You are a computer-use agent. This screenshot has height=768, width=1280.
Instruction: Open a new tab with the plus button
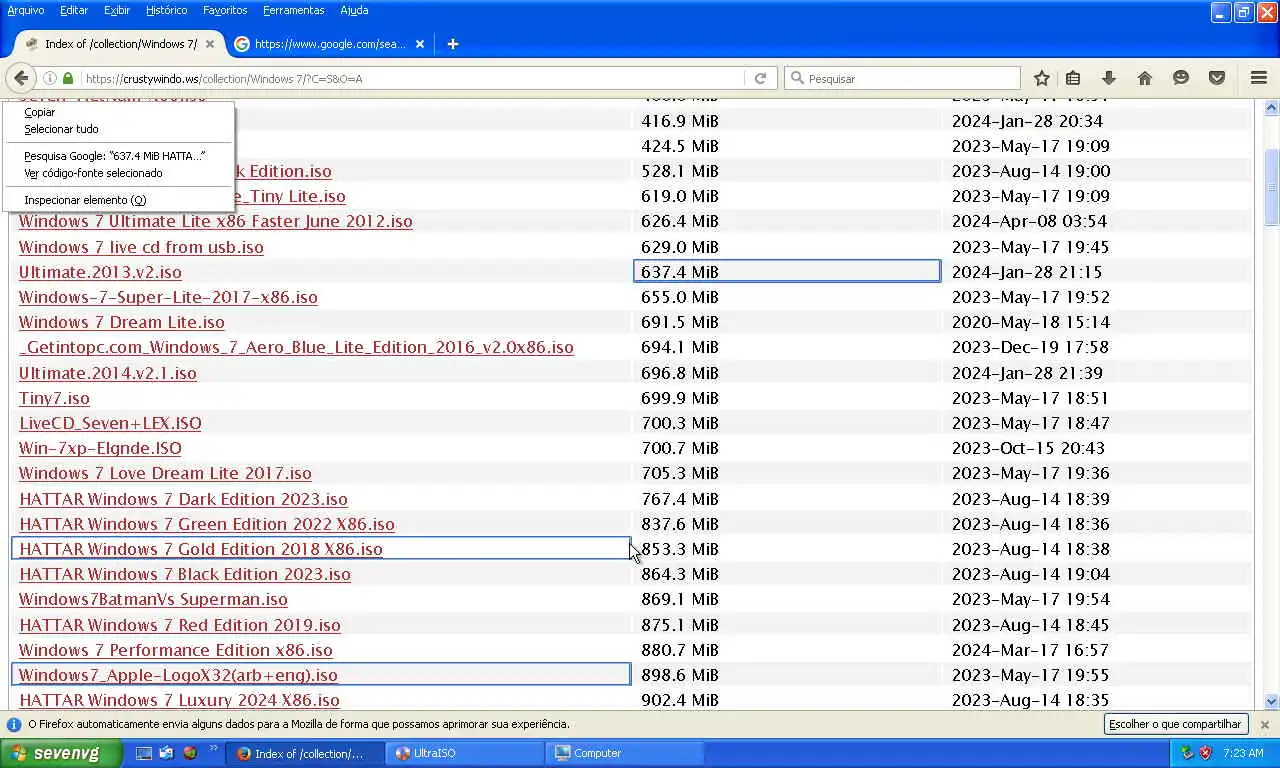click(x=453, y=44)
